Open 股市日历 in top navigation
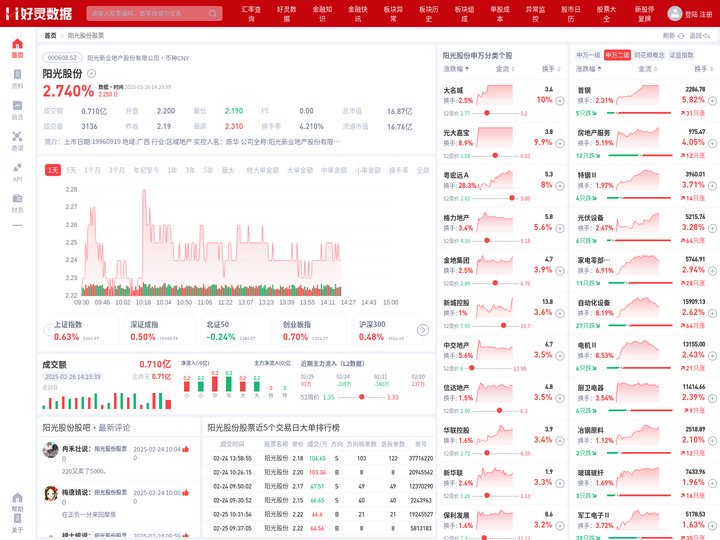This screenshot has height=540, width=720. click(x=571, y=14)
